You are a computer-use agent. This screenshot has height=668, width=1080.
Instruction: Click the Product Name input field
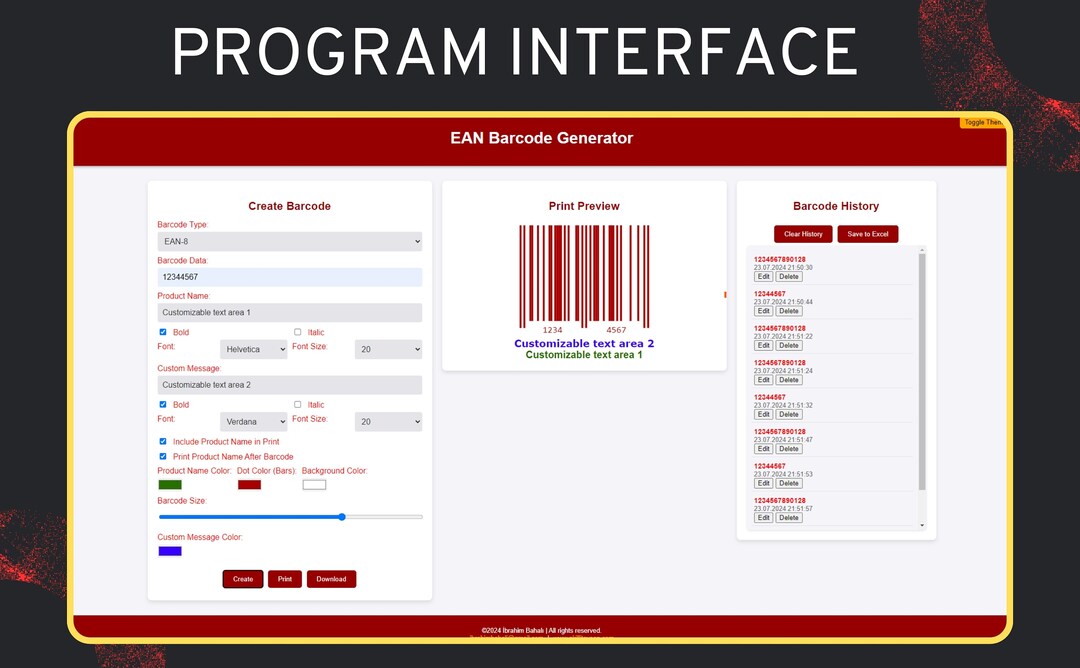(289, 313)
